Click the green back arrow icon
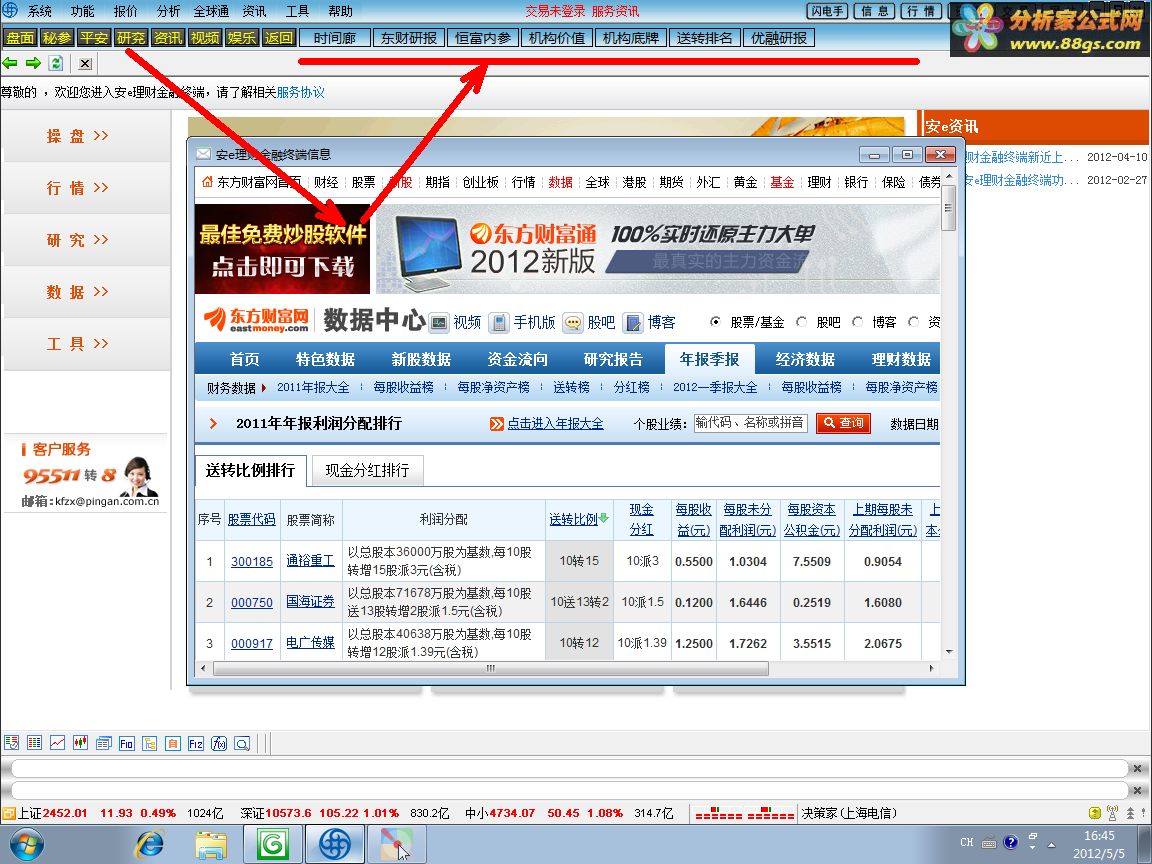The image size is (1152, 864). click(10, 63)
